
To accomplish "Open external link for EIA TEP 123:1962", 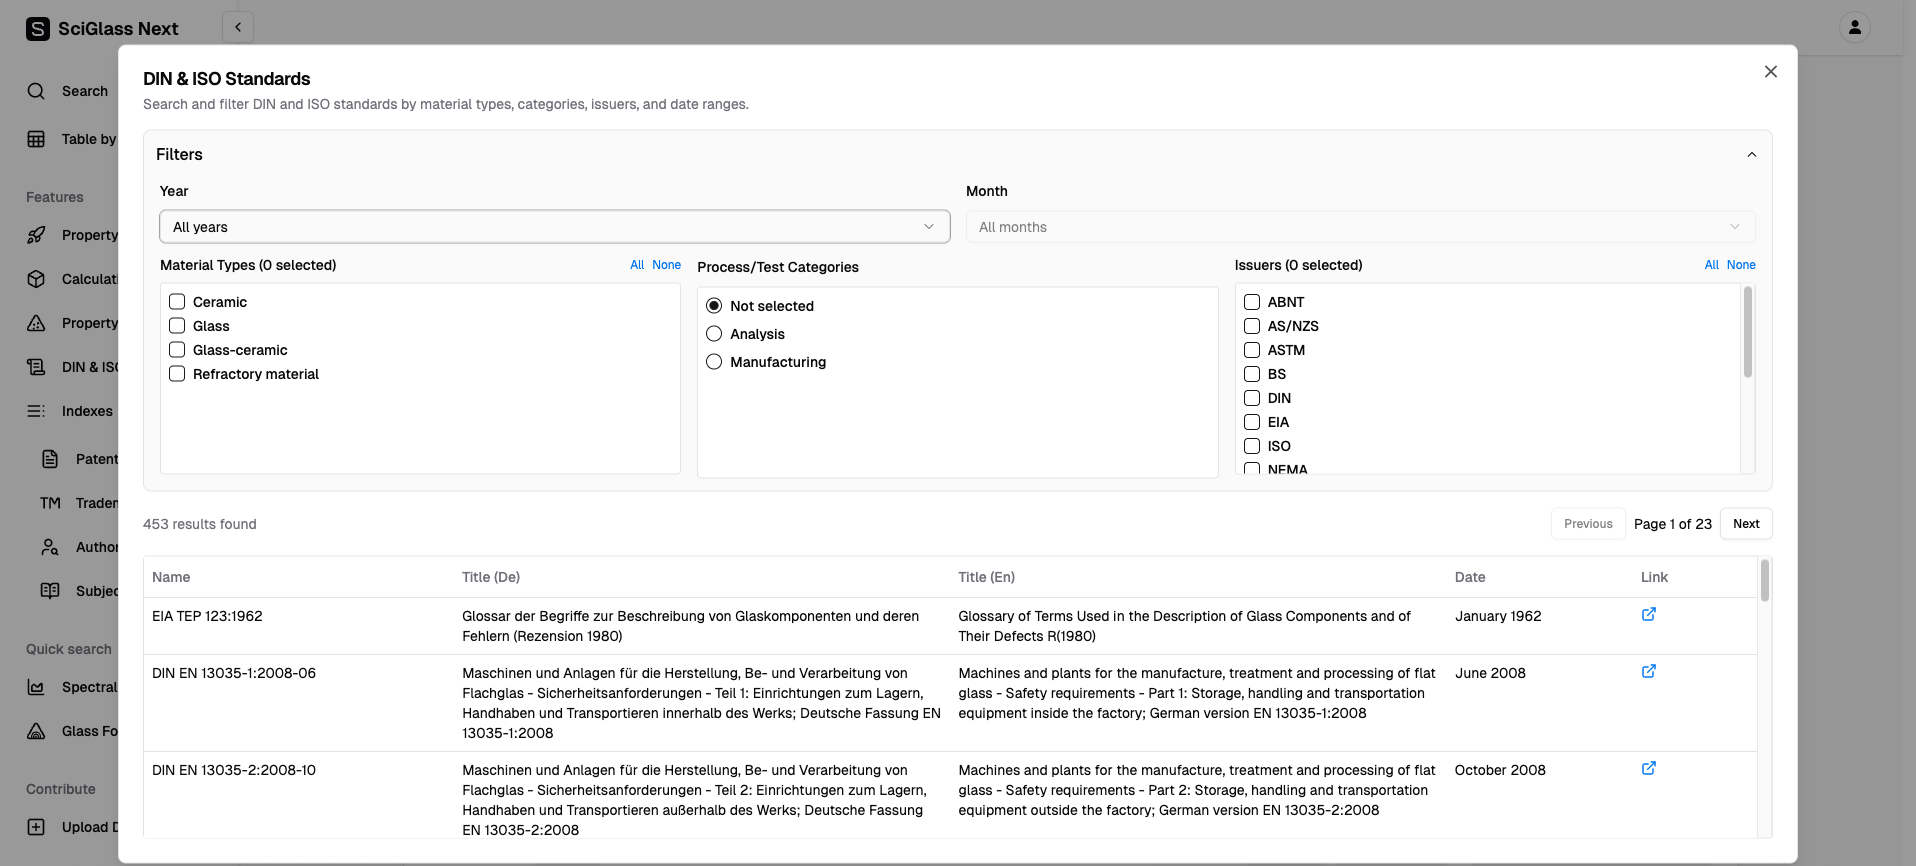I will tap(1648, 615).
